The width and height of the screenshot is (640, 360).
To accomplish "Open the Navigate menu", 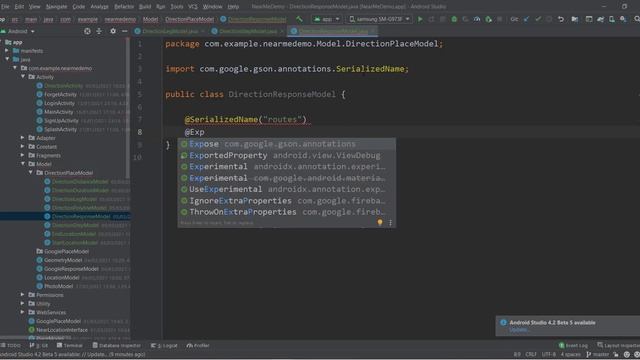I will pyautogui.click(x=56, y=7).
